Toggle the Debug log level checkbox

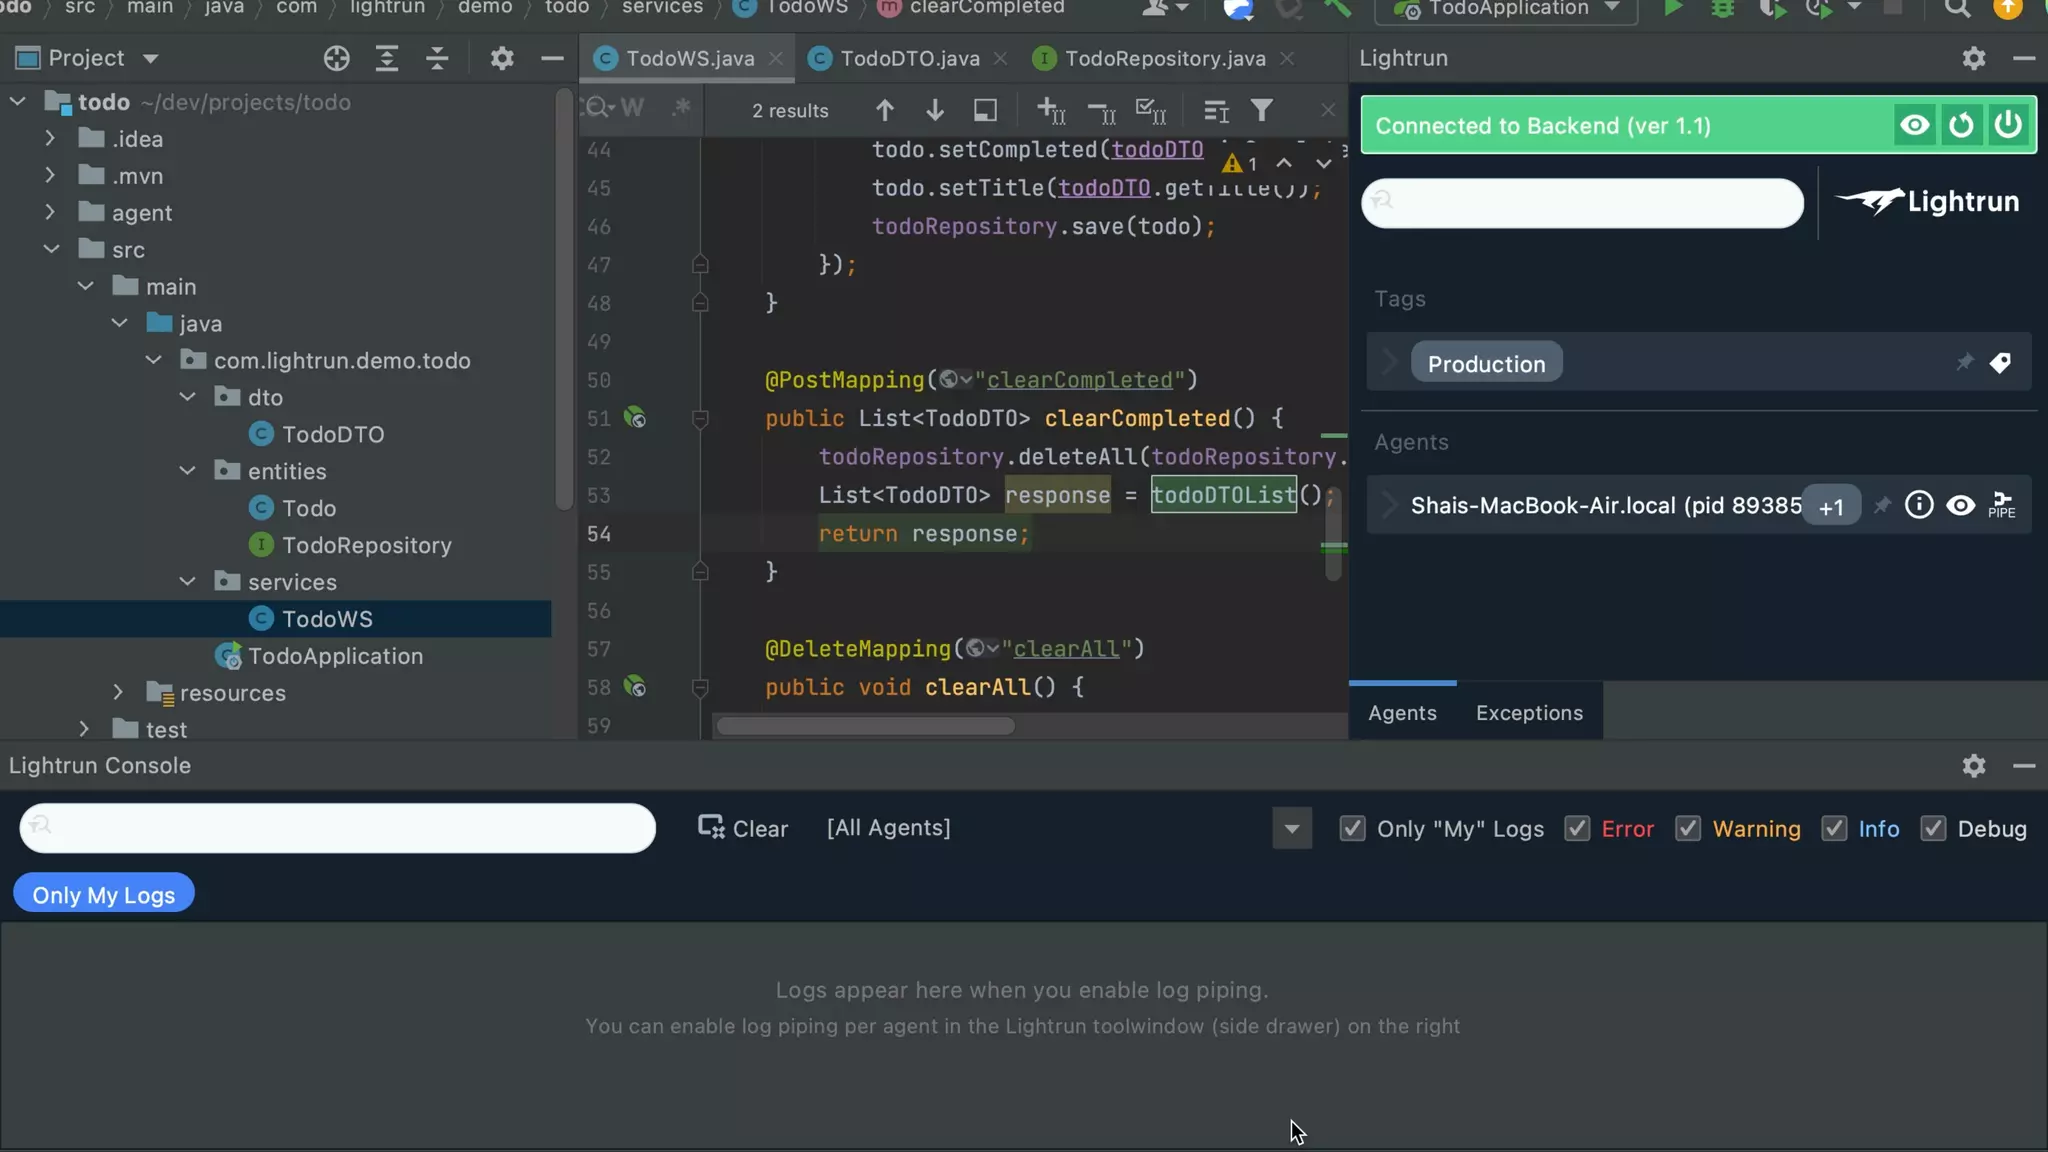click(x=1933, y=829)
